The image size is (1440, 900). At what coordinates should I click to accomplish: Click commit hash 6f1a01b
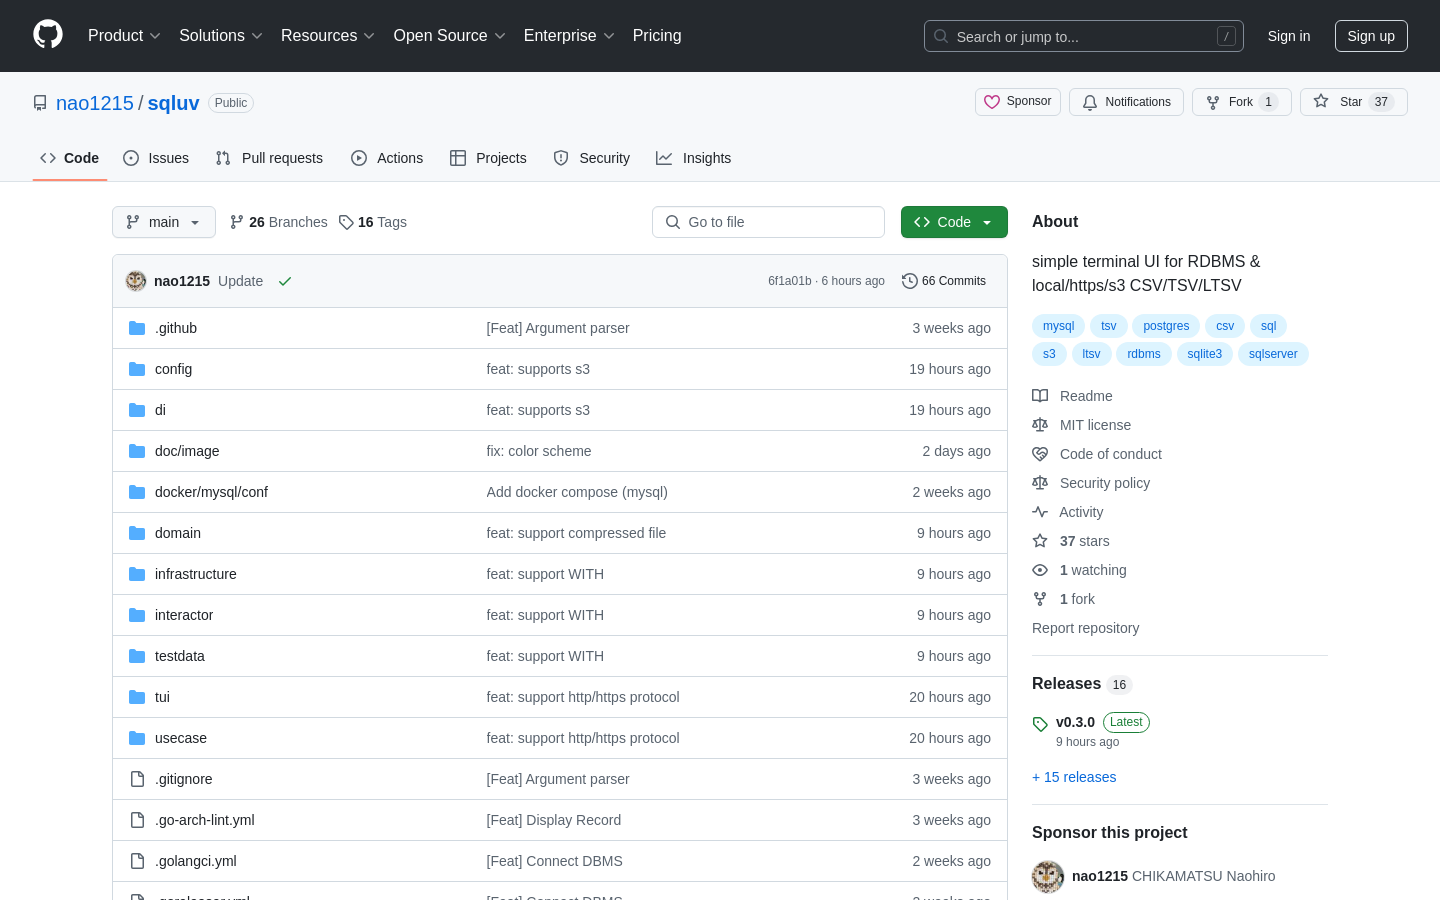click(790, 281)
